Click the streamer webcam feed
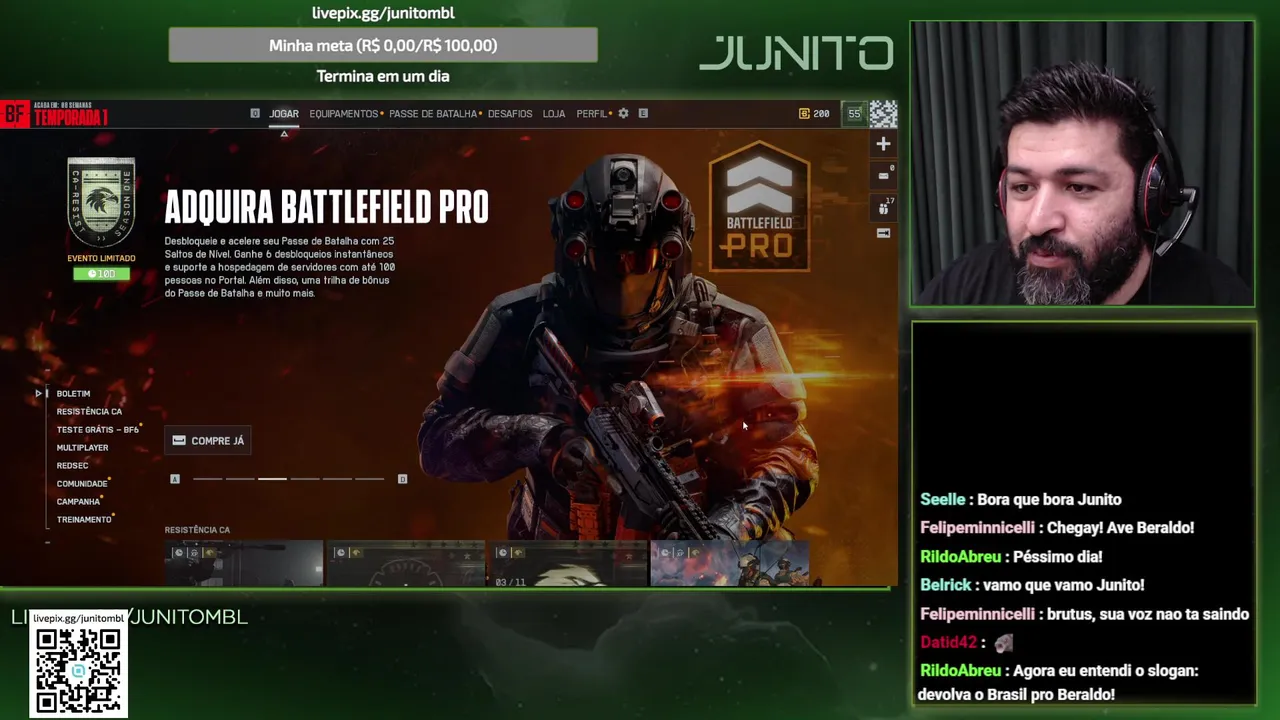The image size is (1280, 720). (1083, 164)
